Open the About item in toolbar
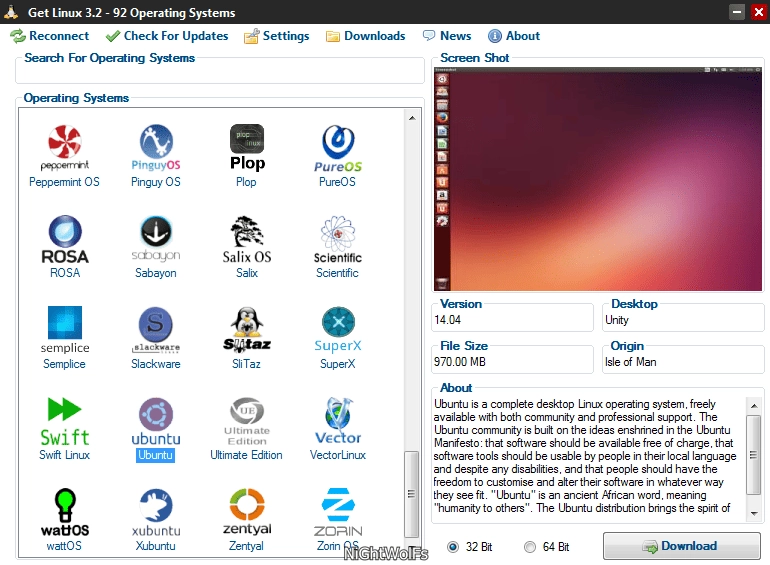770x565 pixels. pyautogui.click(x=514, y=36)
